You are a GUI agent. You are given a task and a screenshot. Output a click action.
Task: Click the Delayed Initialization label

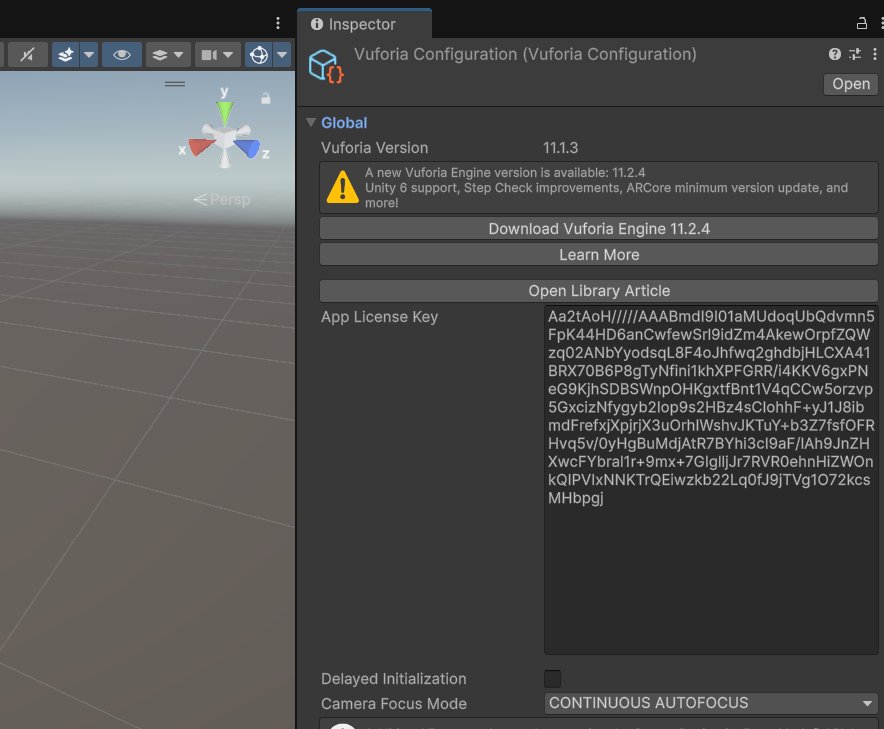point(394,679)
